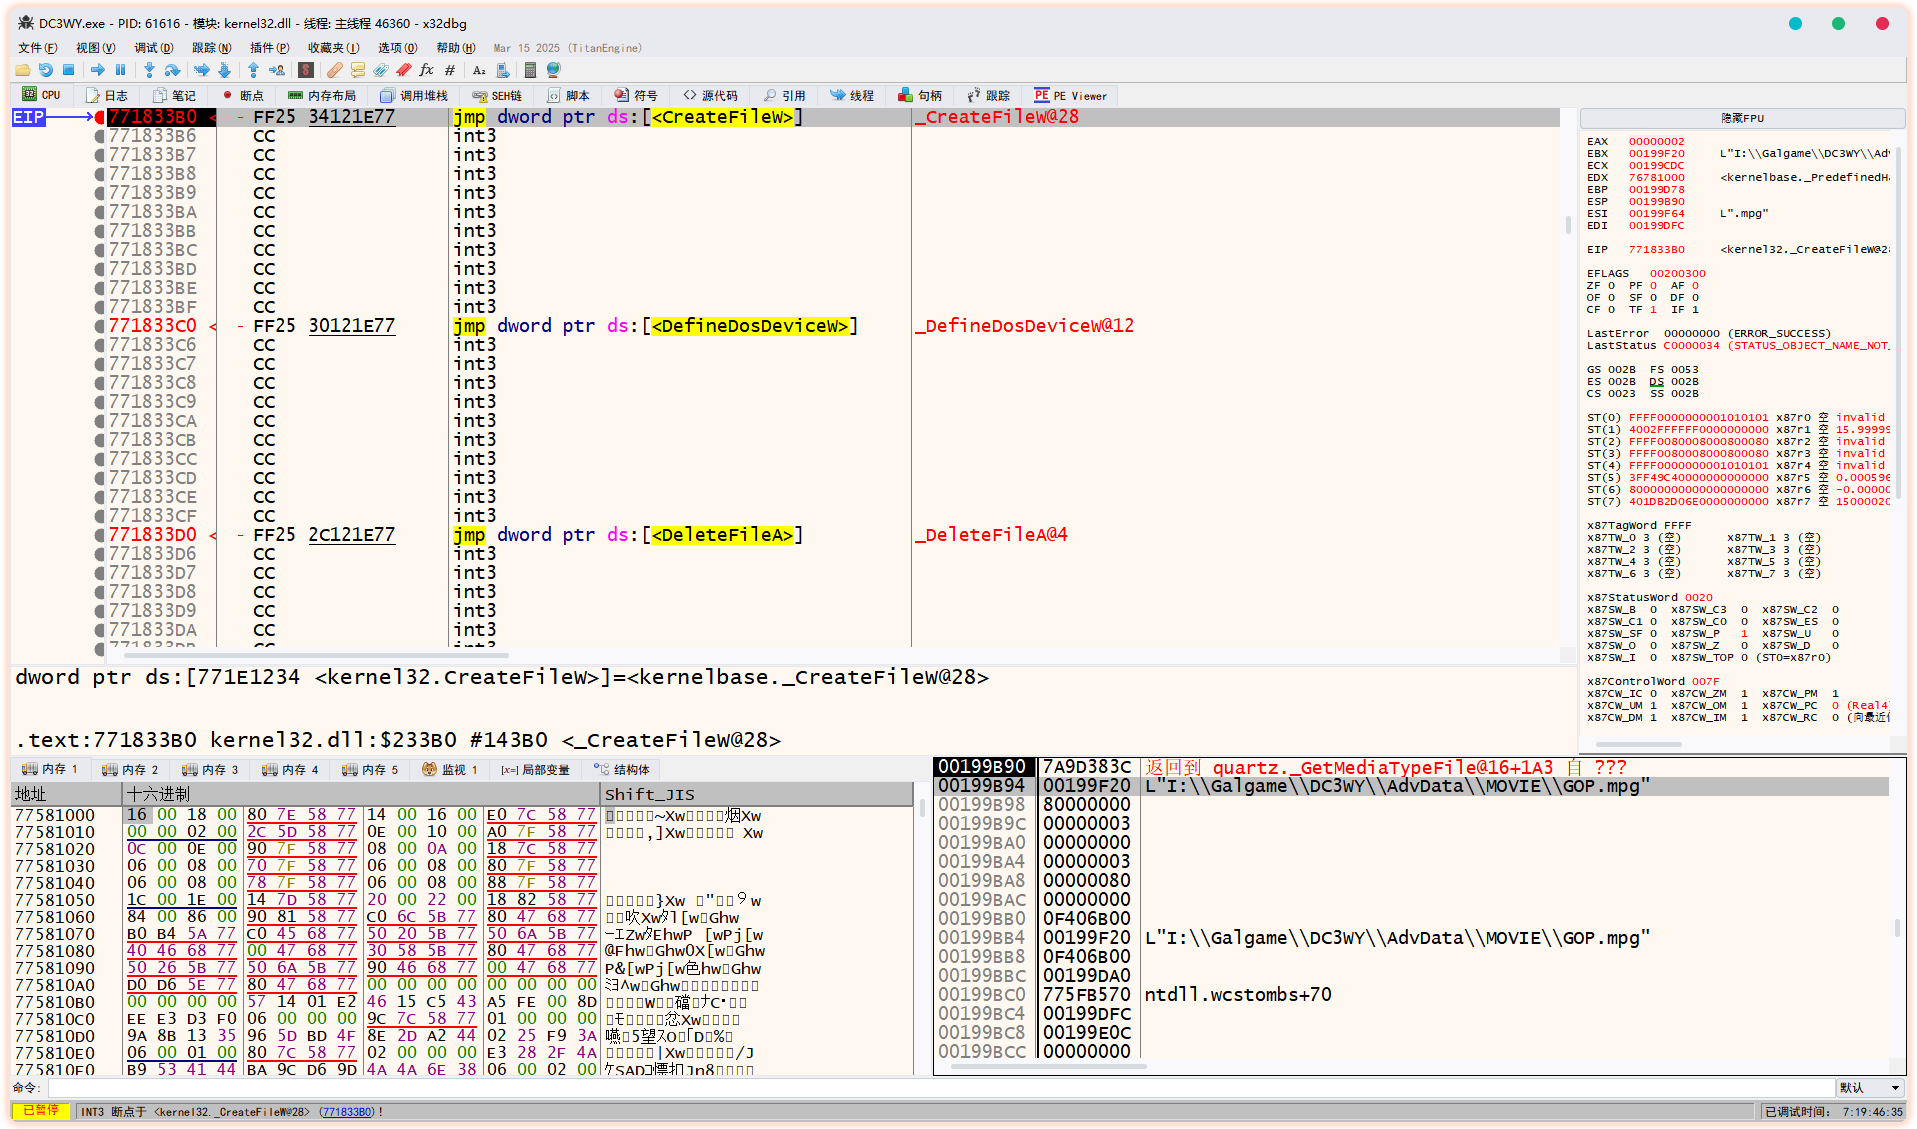Click the Run Till Return icon
1917x1129 pixels.
point(253,70)
